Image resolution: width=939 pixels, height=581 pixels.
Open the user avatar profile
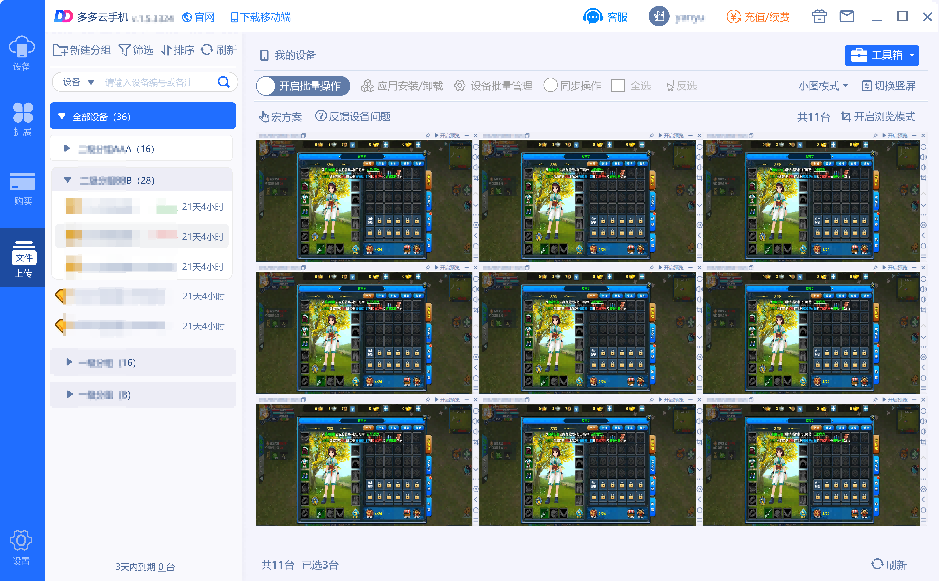click(659, 16)
